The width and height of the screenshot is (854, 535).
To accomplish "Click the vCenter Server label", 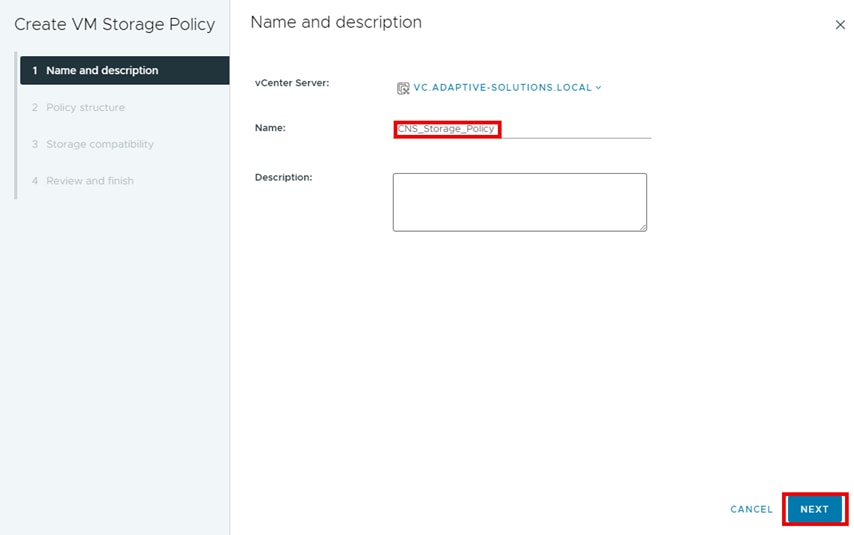I will pos(292,83).
